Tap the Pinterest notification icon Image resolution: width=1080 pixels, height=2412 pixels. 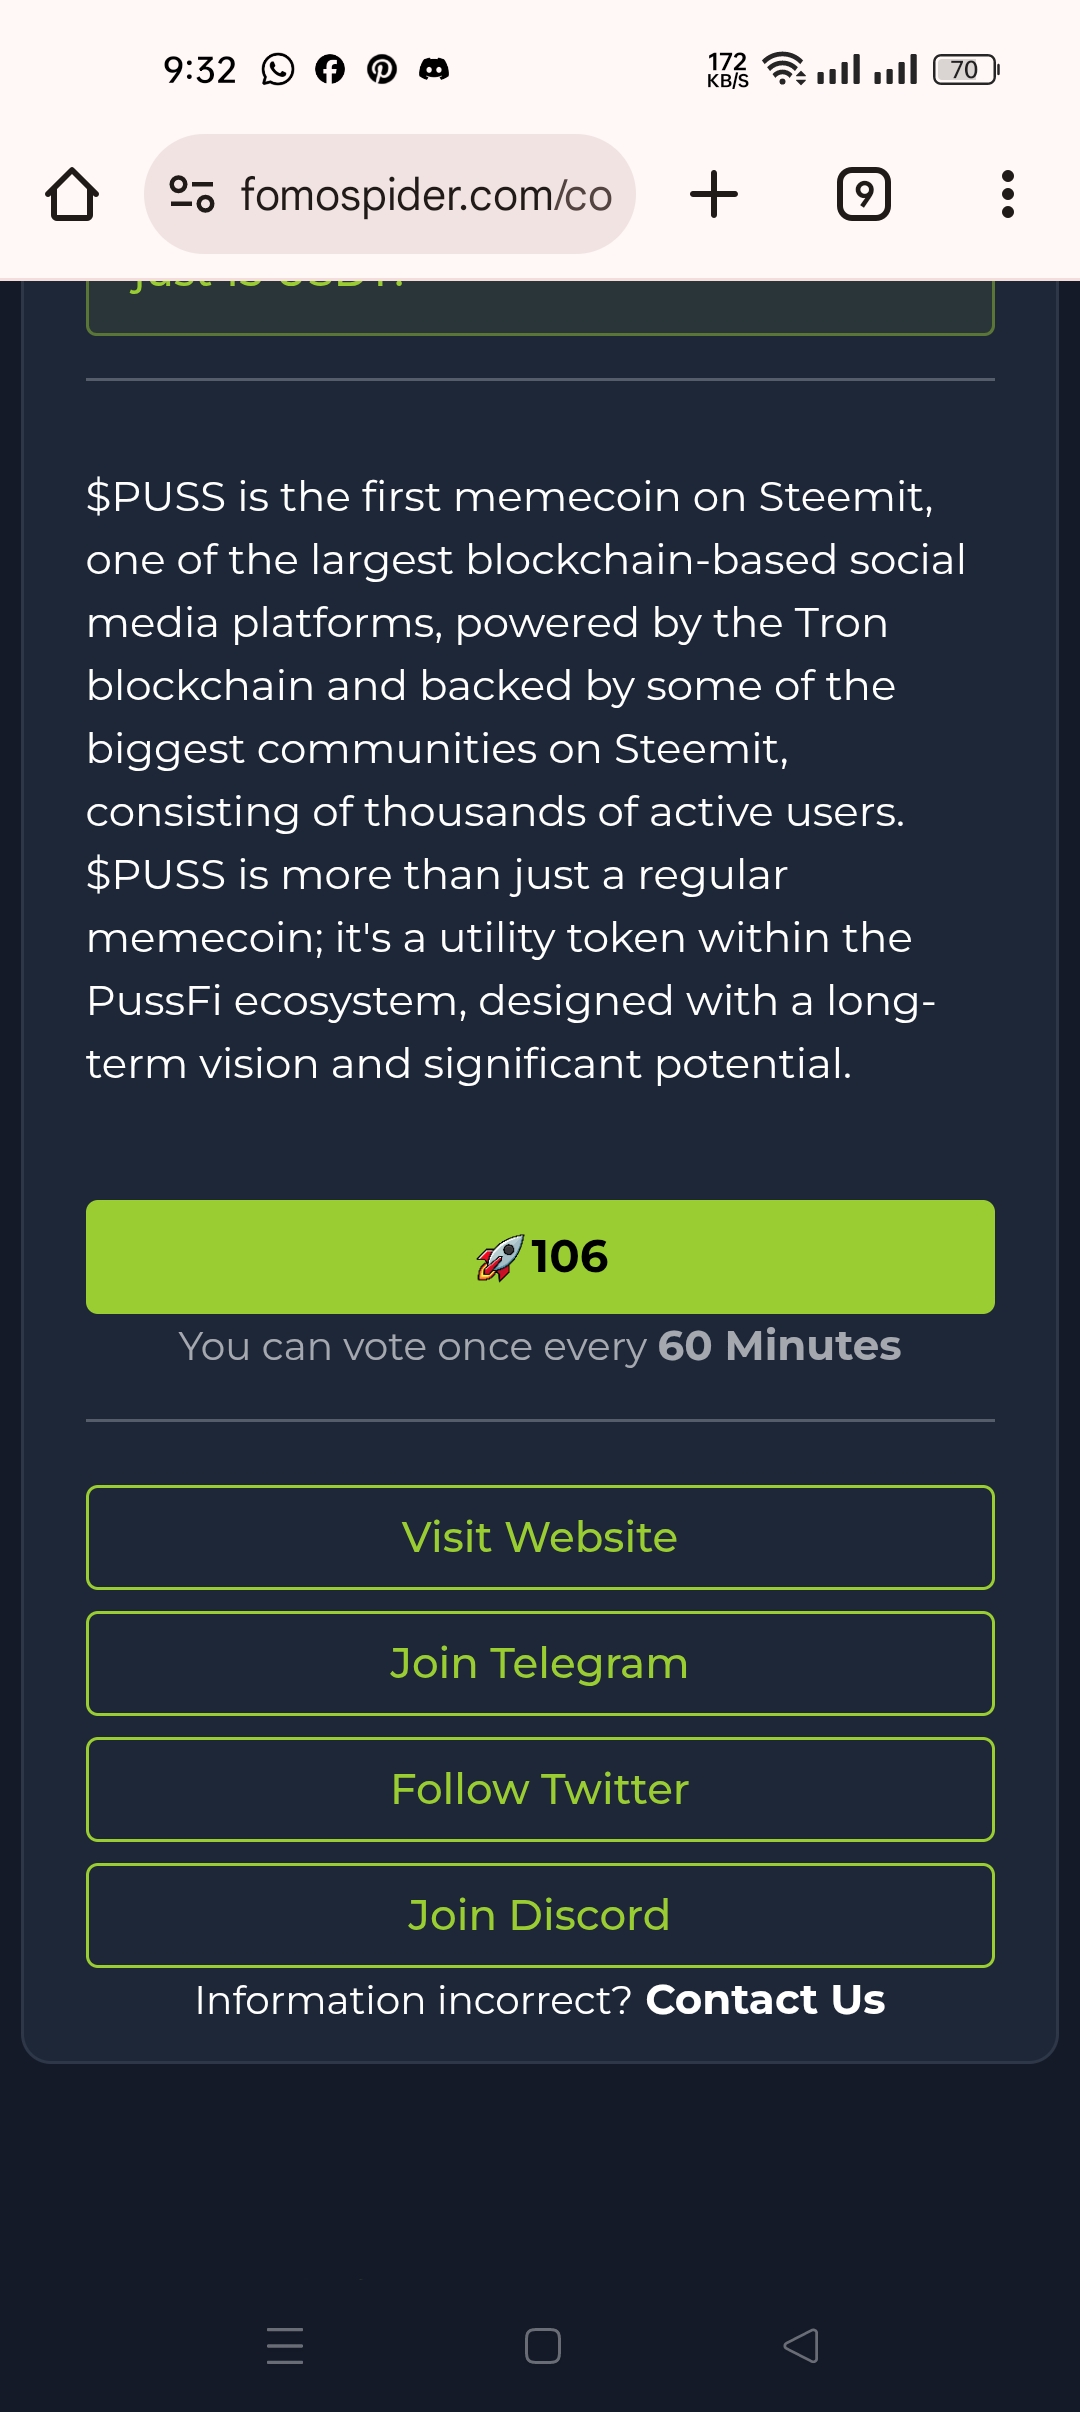(x=382, y=69)
